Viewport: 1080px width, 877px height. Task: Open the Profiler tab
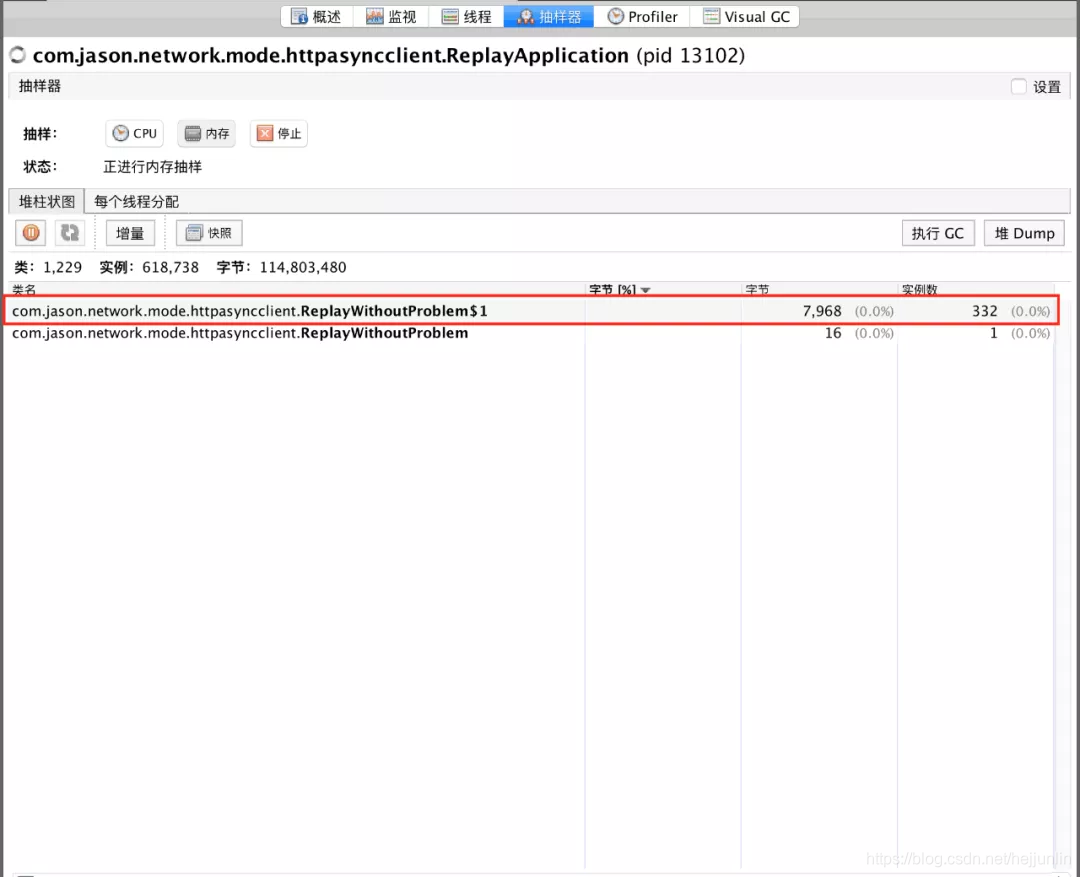(x=642, y=17)
